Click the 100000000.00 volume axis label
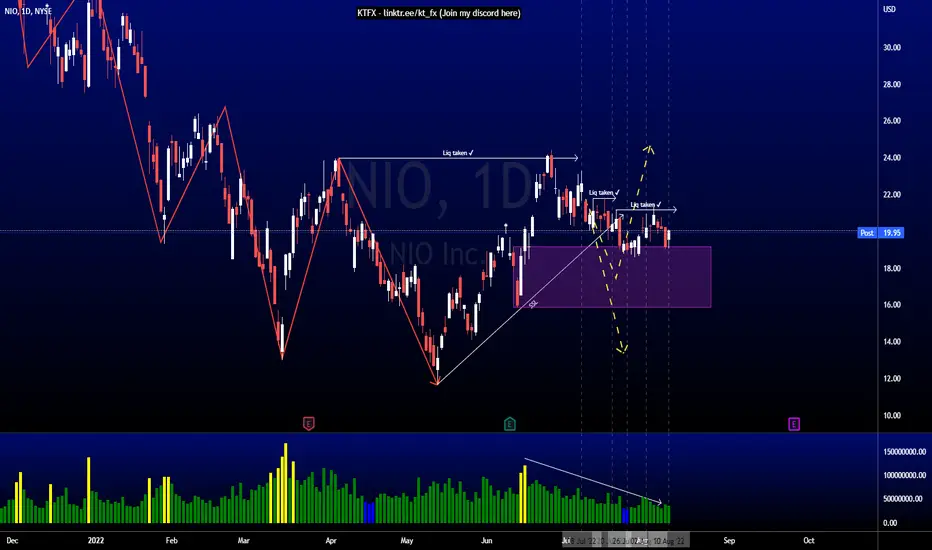932x550 pixels. point(904,475)
